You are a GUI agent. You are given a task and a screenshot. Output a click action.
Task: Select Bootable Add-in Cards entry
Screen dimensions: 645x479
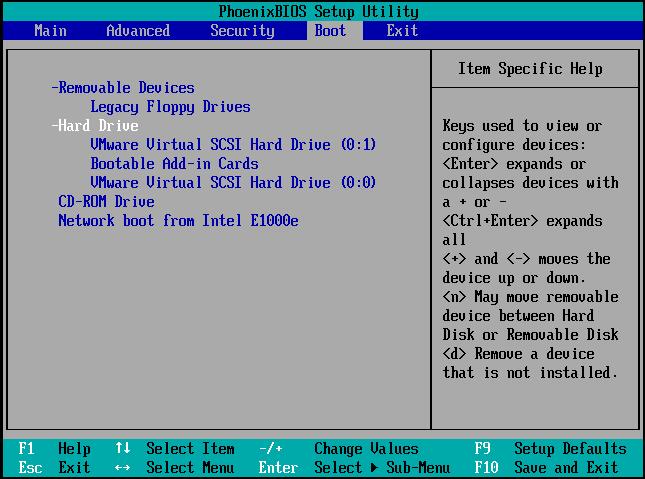(174, 164)
